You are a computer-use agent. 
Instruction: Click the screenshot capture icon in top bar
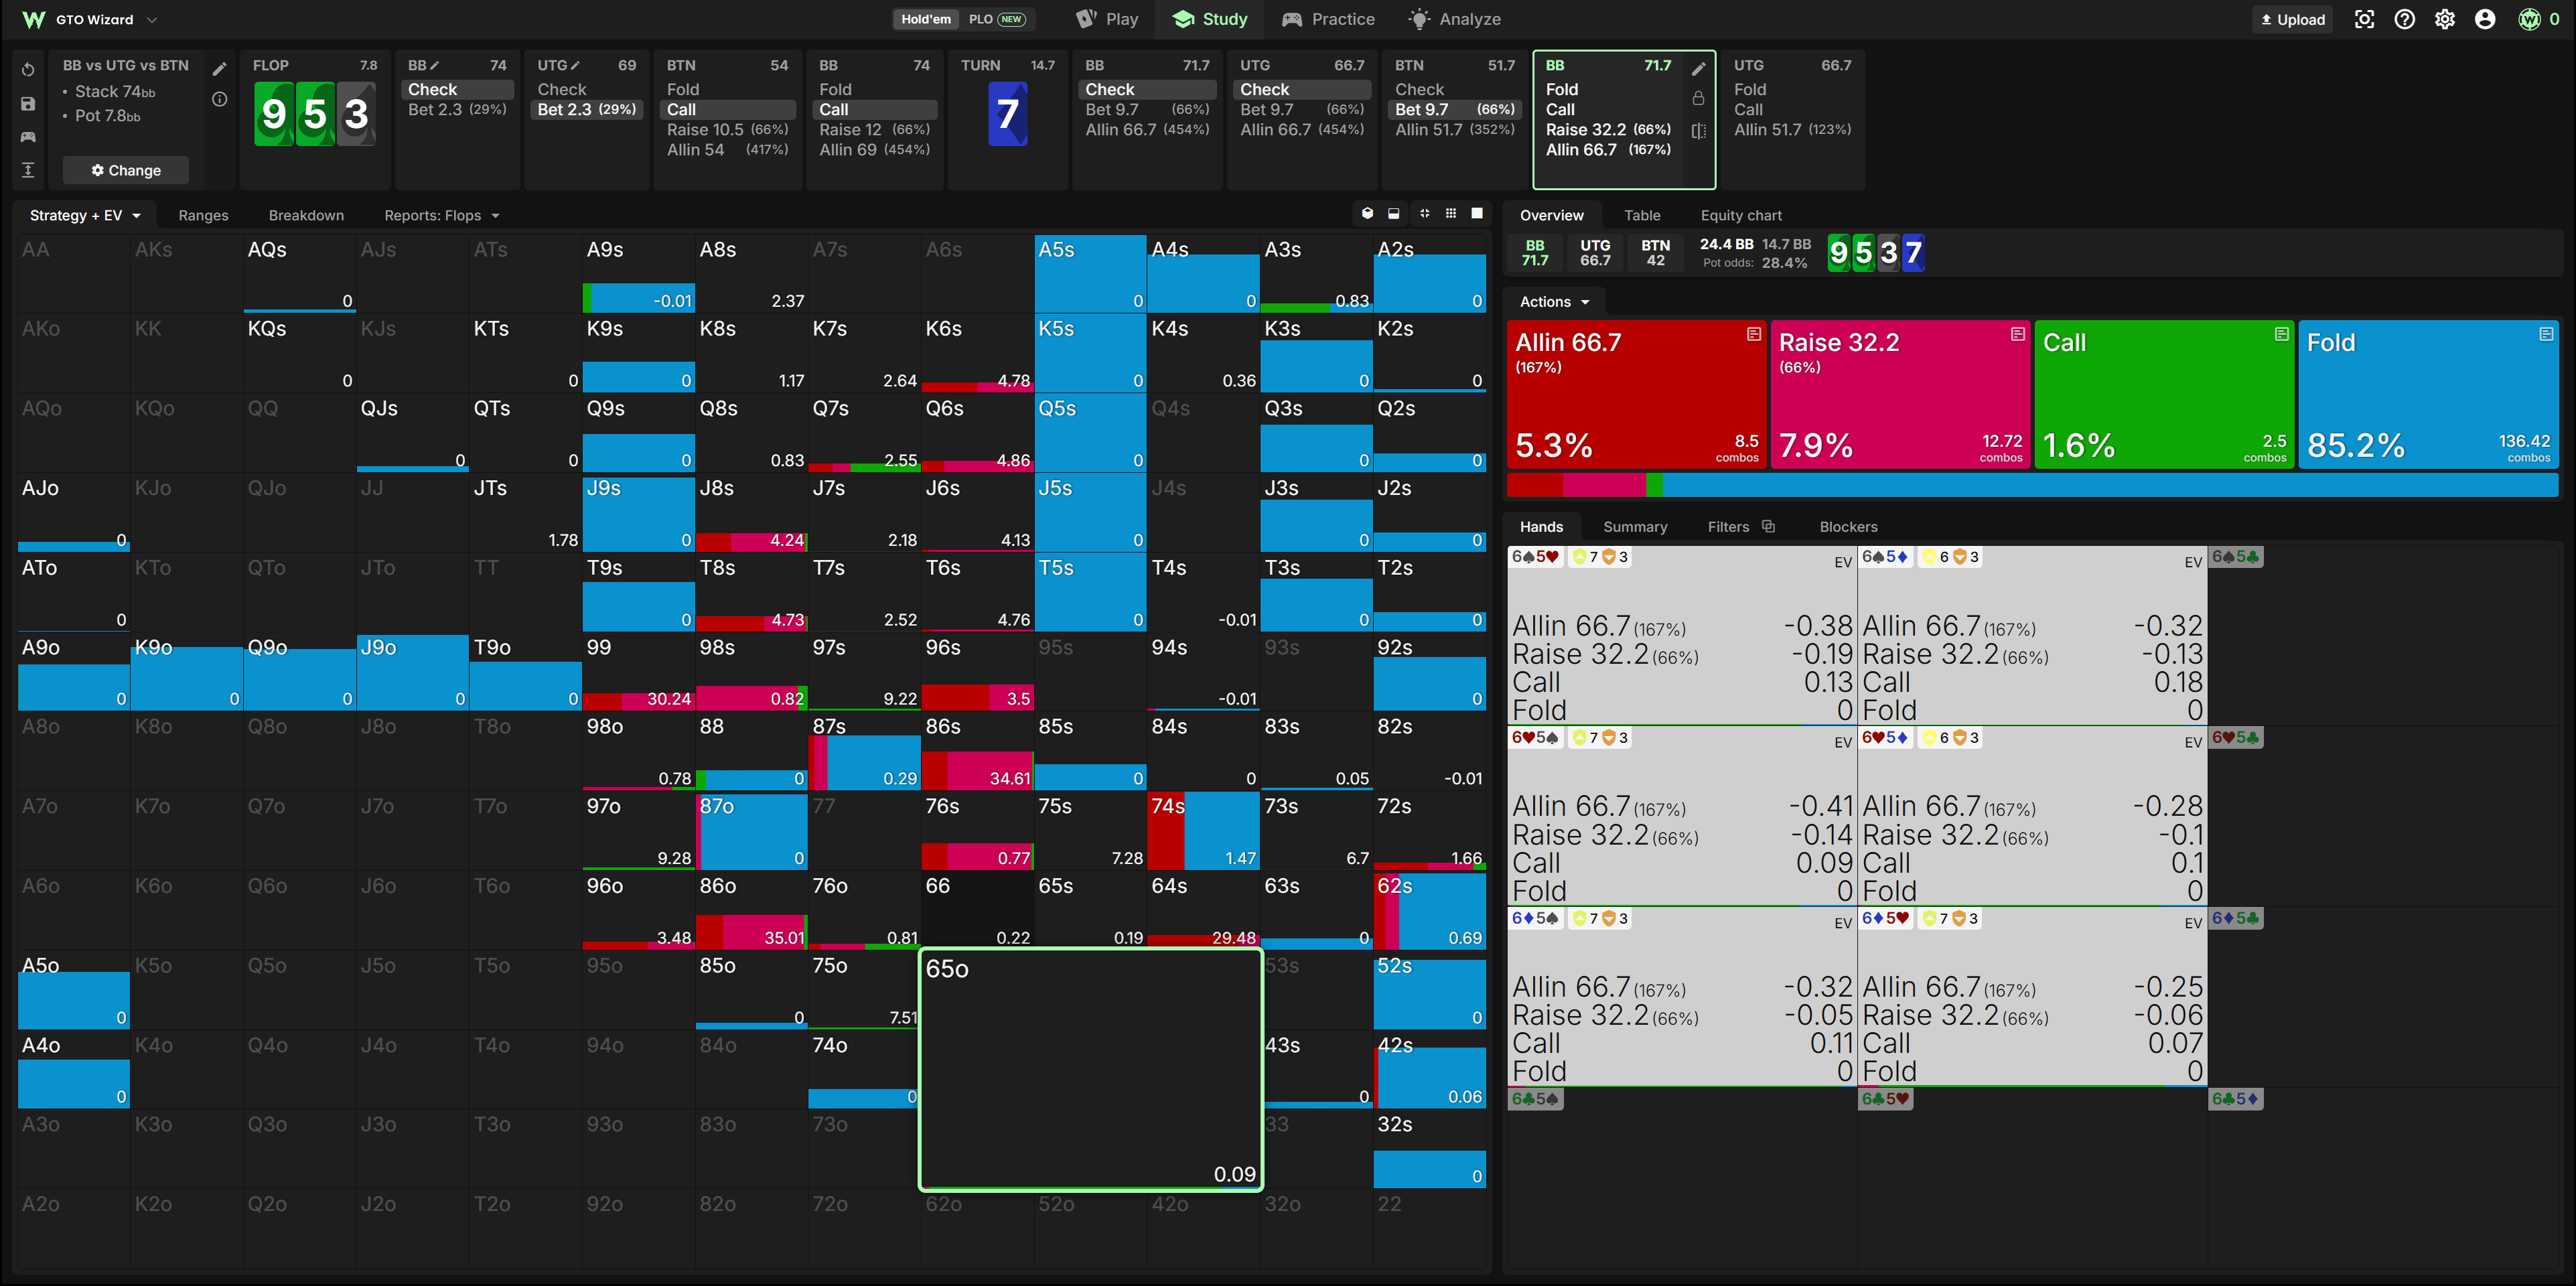pos(2364,19)
